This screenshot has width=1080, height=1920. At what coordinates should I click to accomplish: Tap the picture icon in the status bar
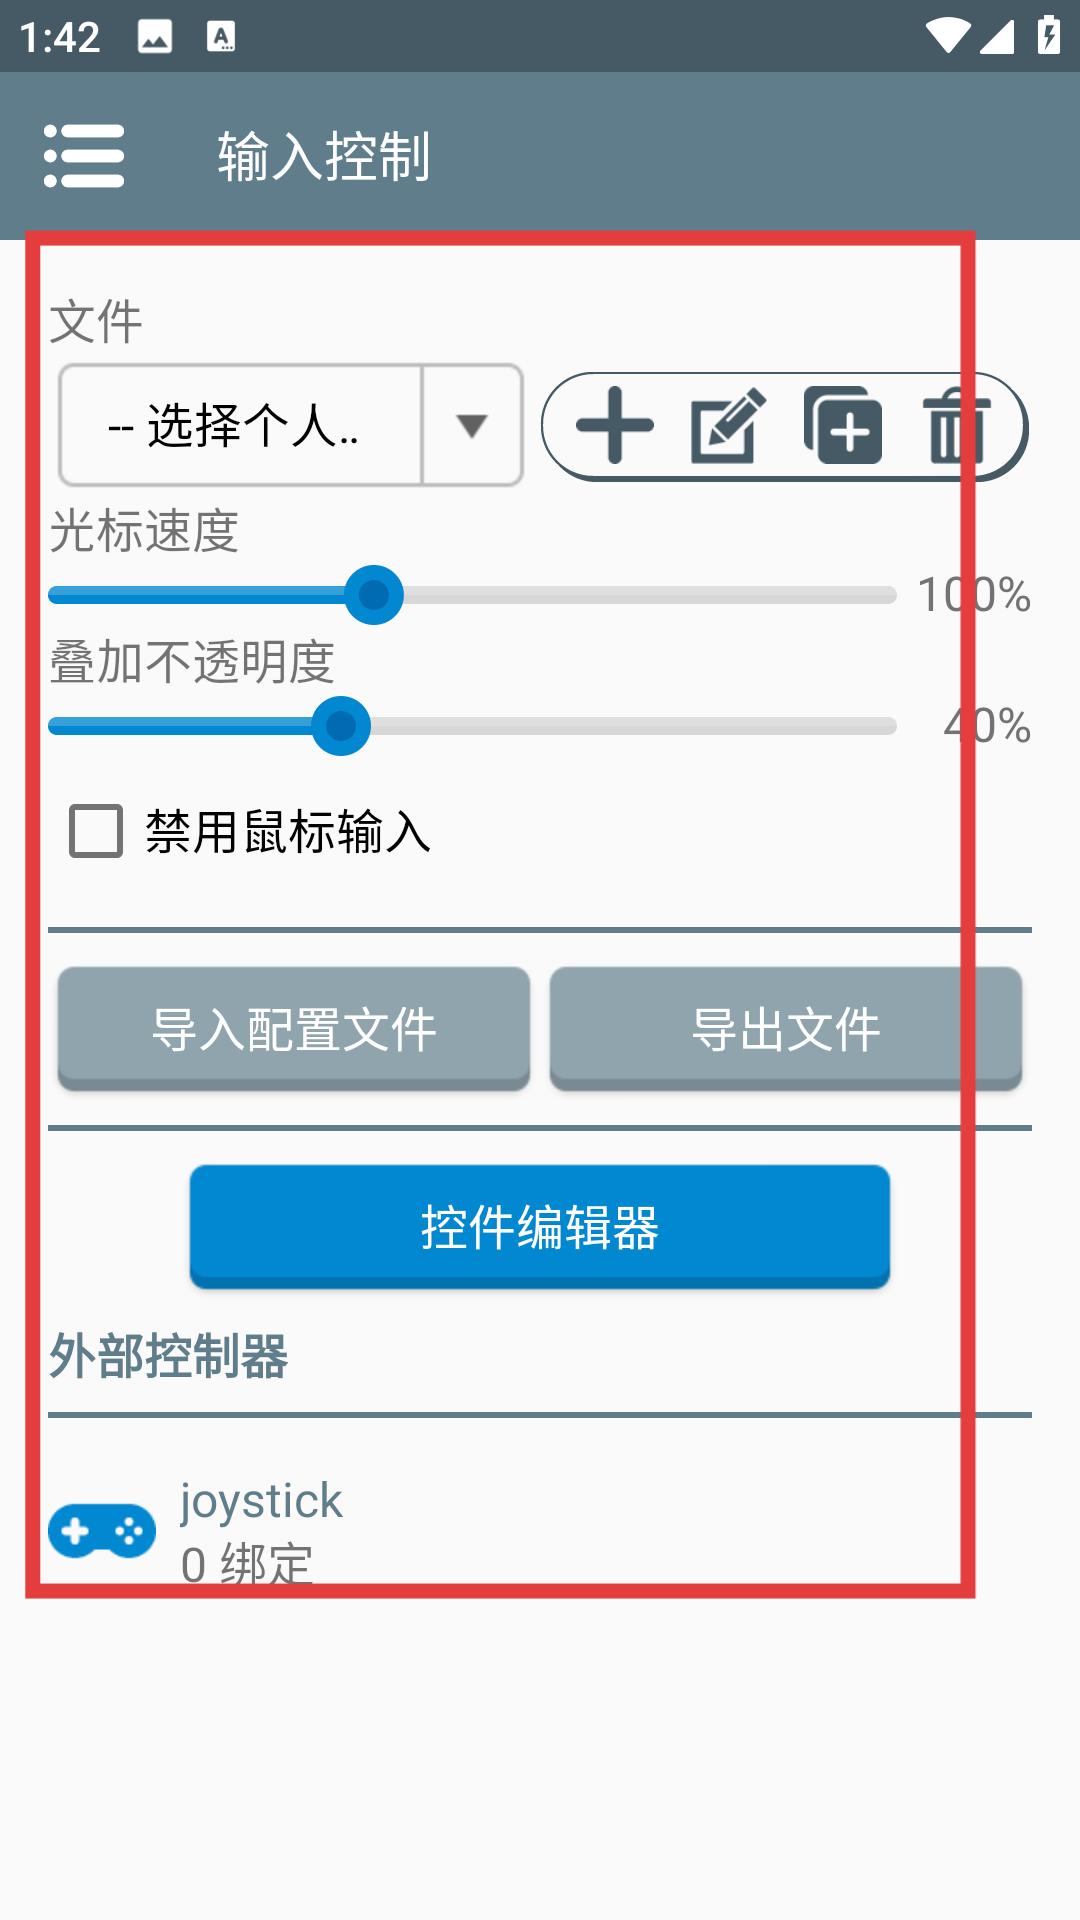[155, 37]
